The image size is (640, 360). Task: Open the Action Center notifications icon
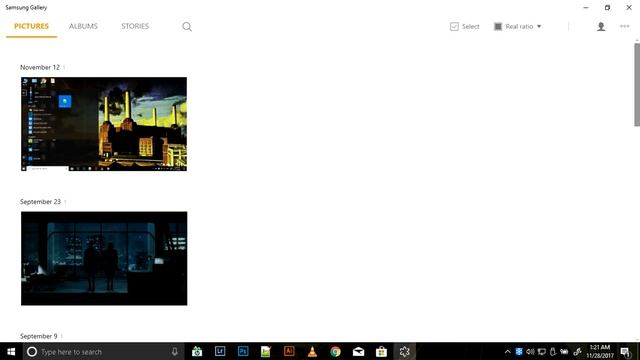(x=625, y=352)
